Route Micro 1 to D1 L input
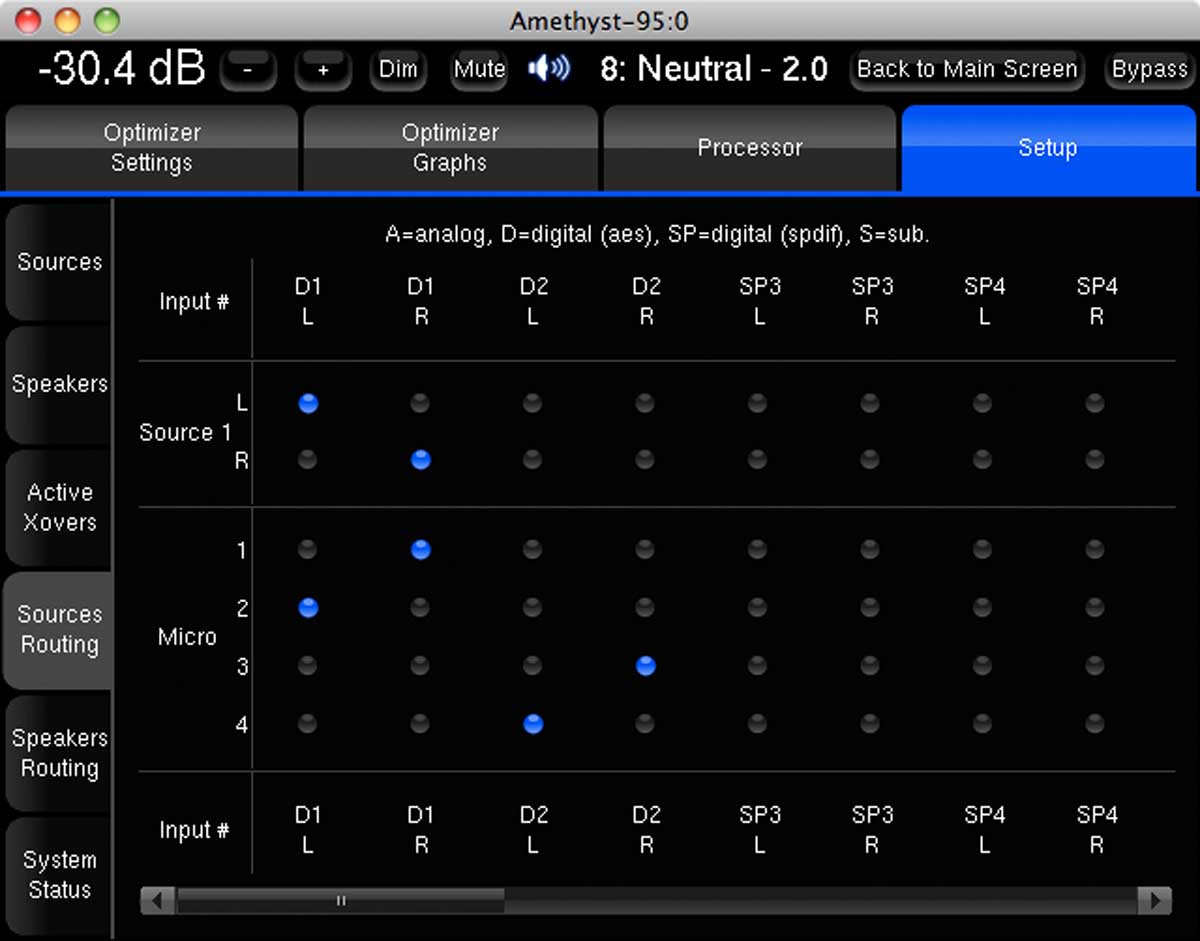Screen dimensions: 1200x941 tap(308, 549)
